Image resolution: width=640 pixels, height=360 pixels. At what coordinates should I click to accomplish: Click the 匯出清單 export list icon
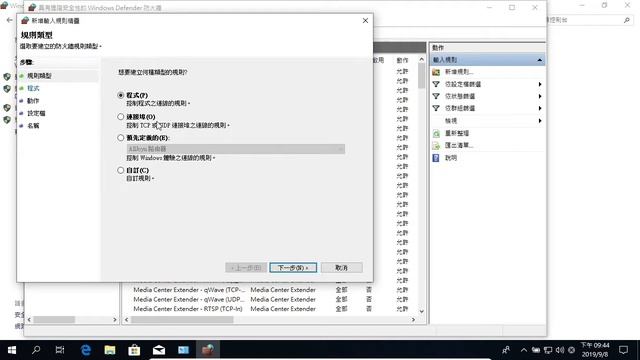[436, 146]
